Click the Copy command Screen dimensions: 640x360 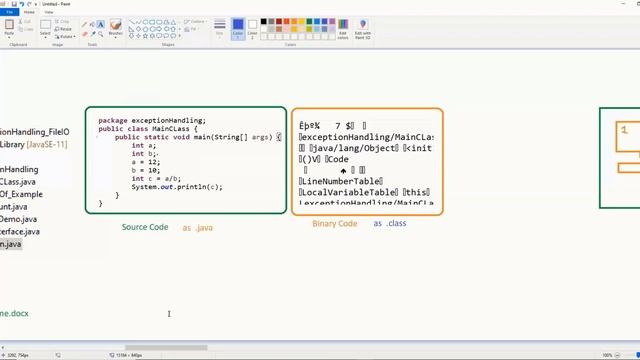pos(26,29)
